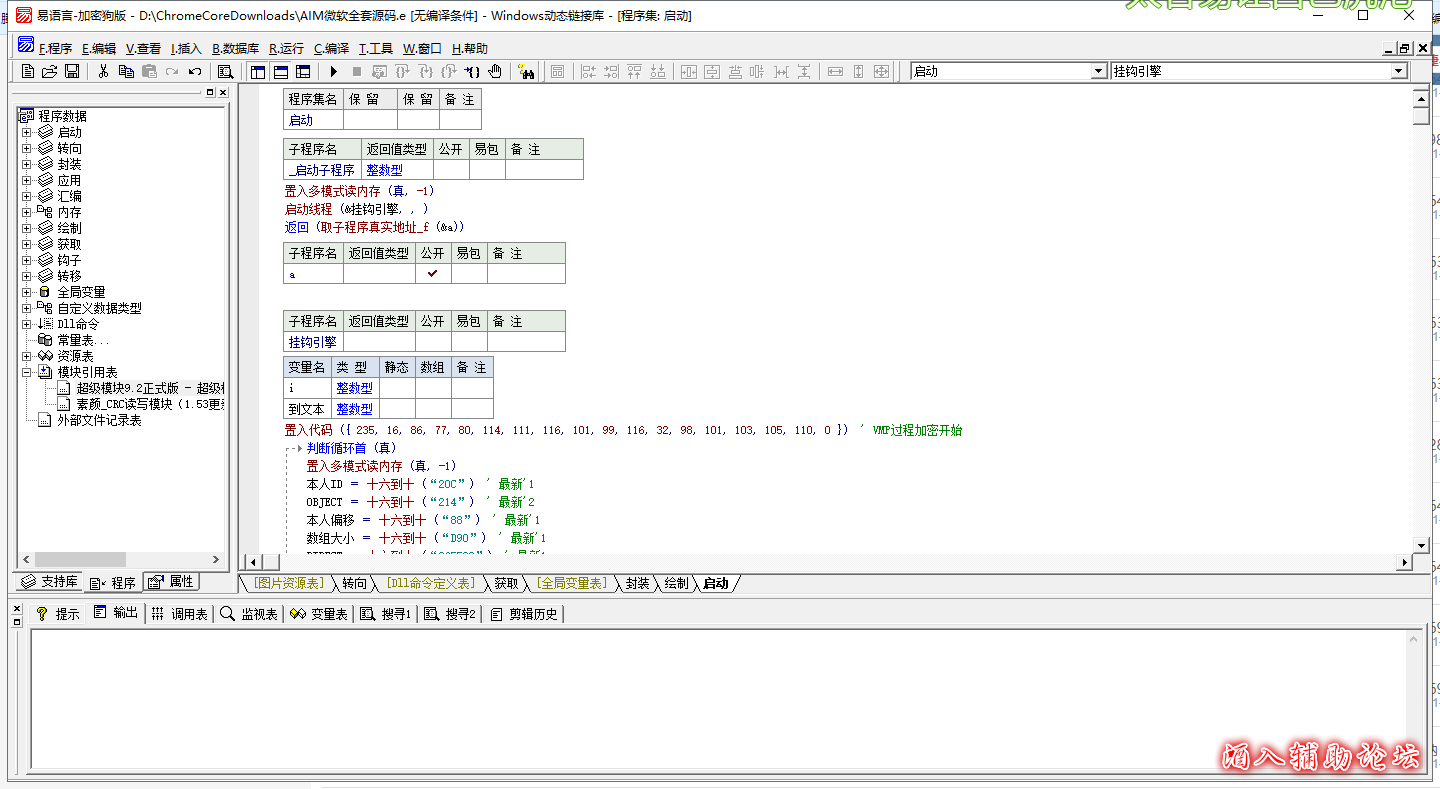This screenshot has width=1440, height=789.
Task: Click the 判断循环首 code link
Action: [x=335, y=447]
